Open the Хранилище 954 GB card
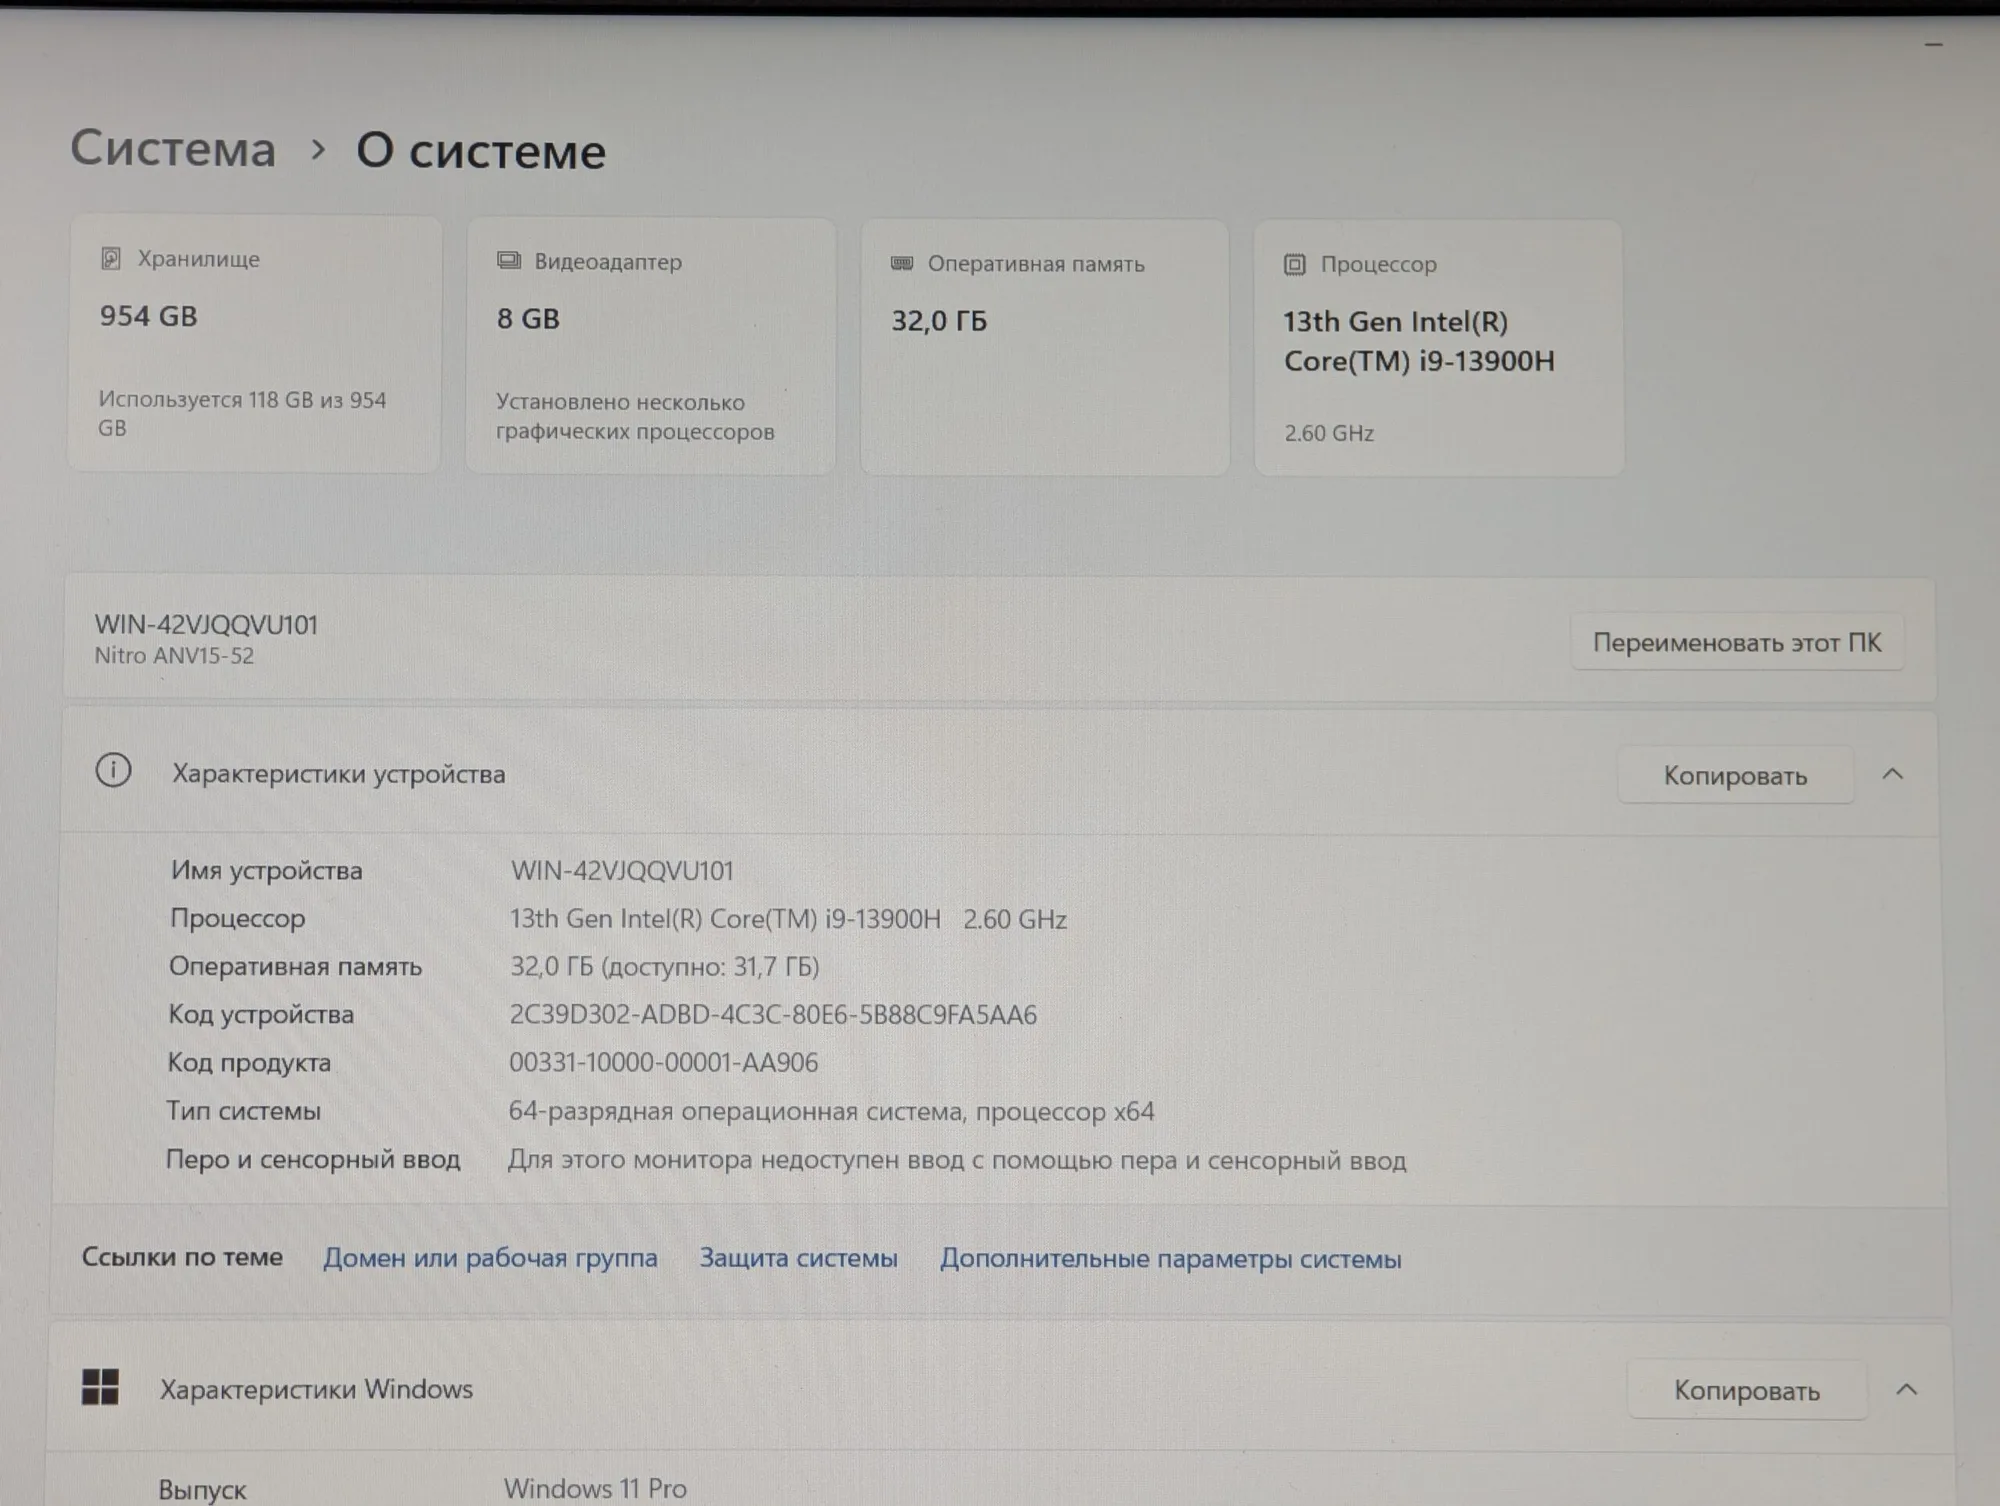The height and width of the screenshot is (1506, 2000). coord(254,343)
